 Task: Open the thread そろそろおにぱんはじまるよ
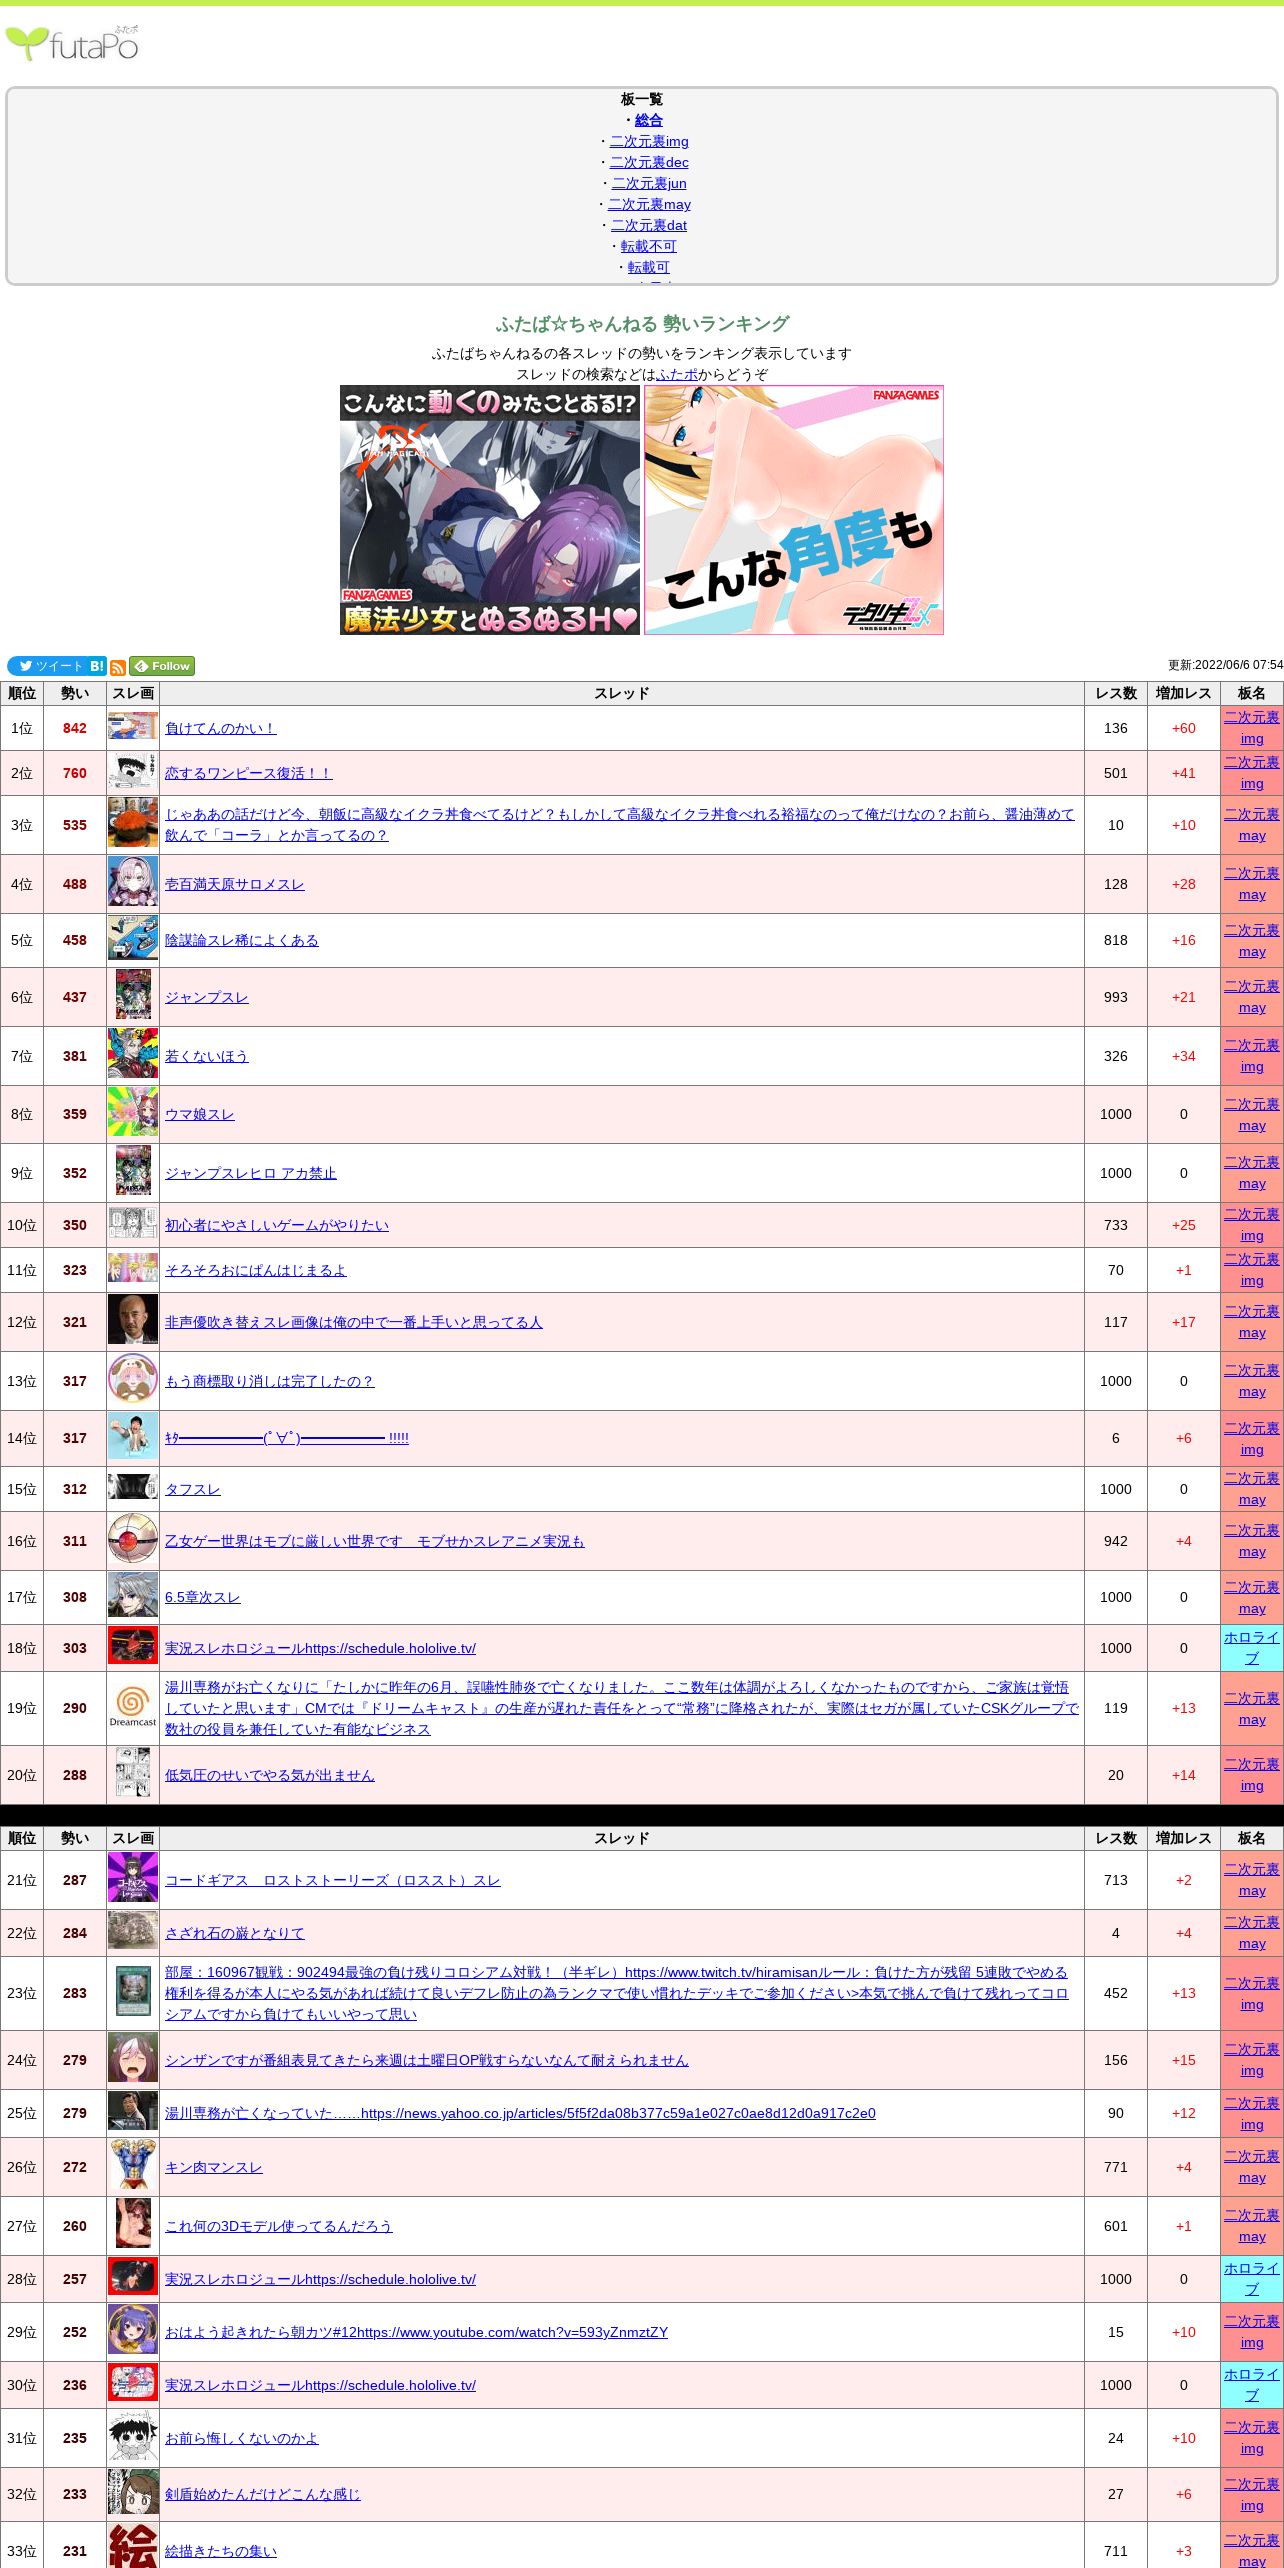click(255, 1270)
